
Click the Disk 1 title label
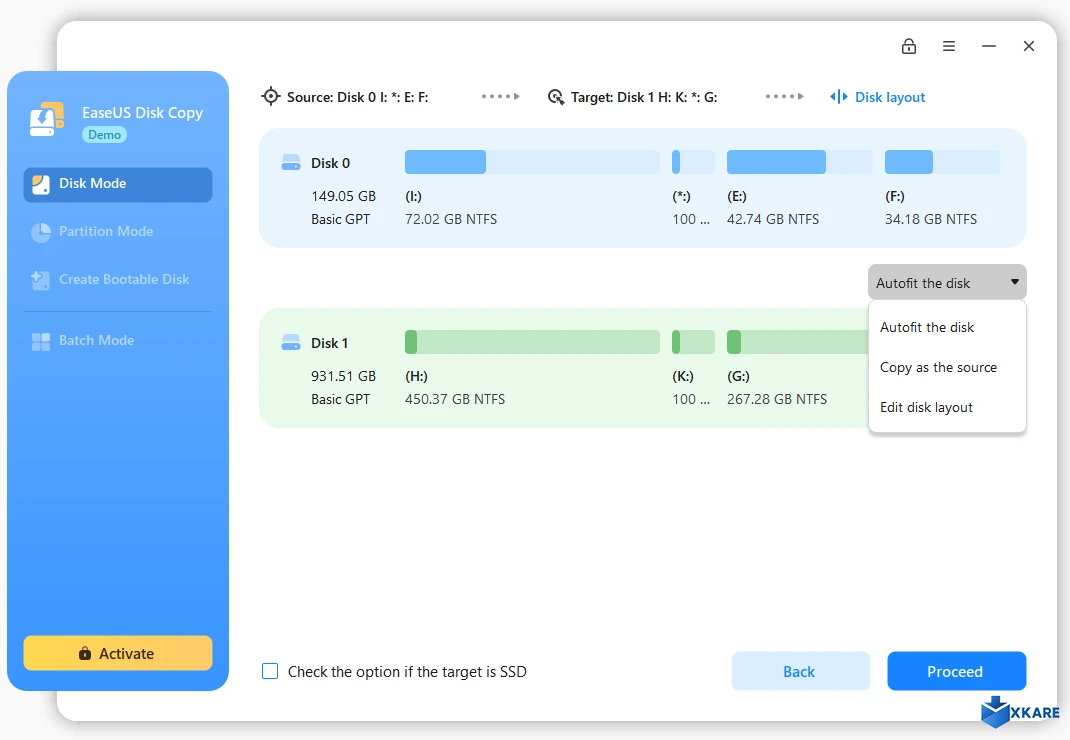coord(330,343)
